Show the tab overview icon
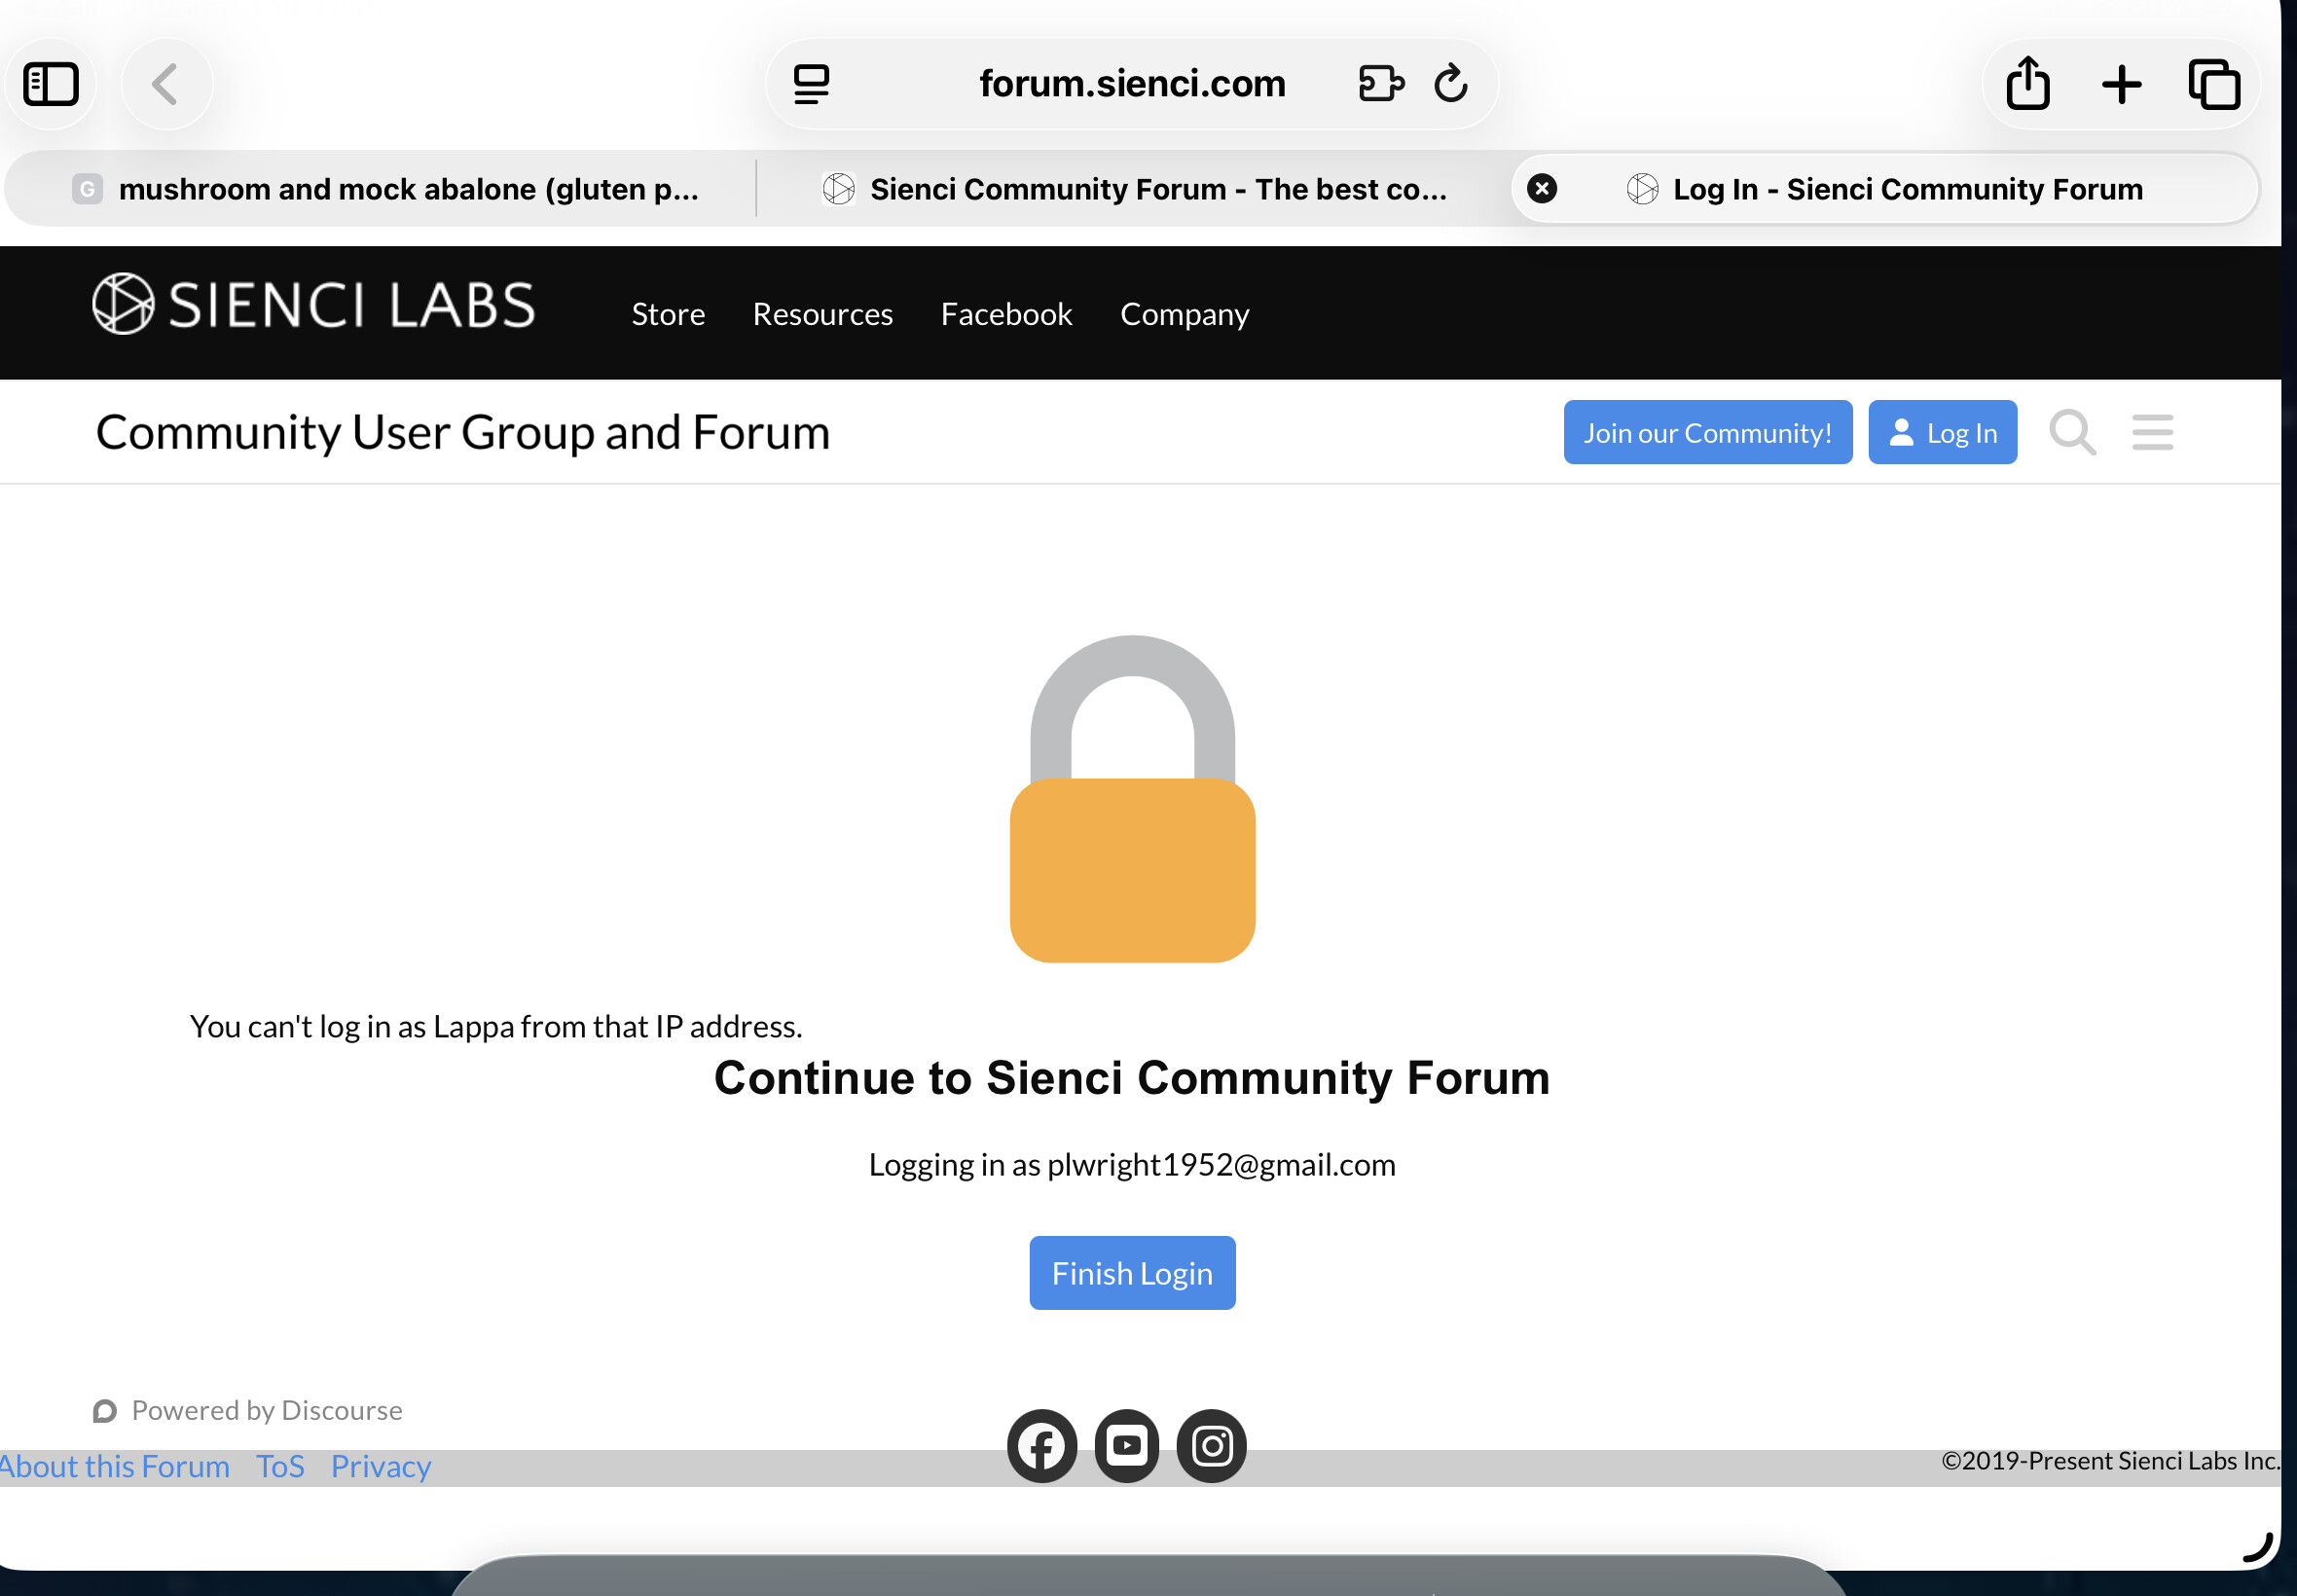The image size is (2297, 1596). pos(2214,84)
